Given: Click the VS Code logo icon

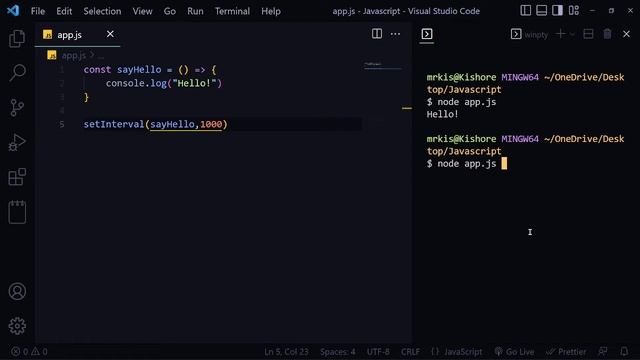Looking at the screenshot, I should (x=13, y=11).
